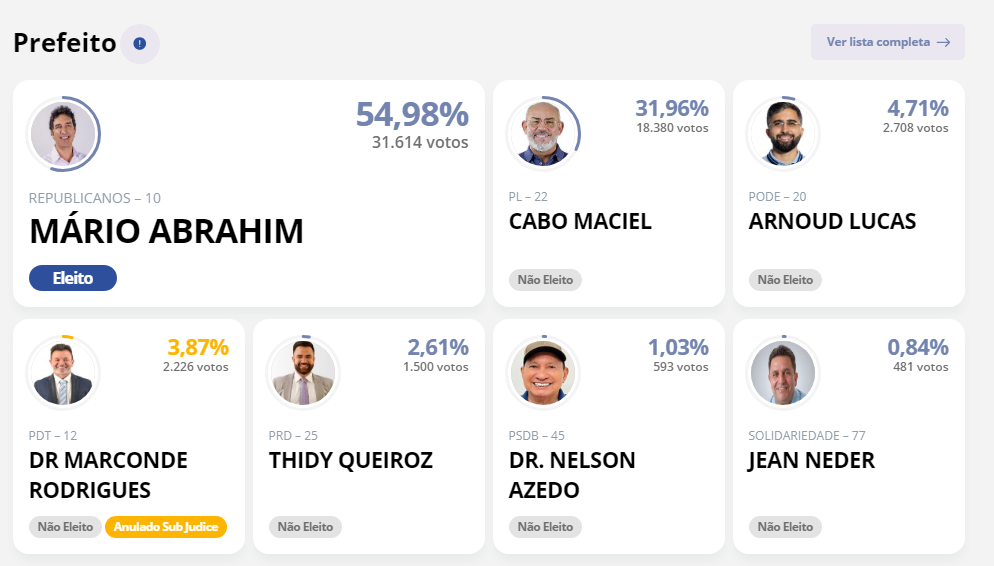Click Mário Abrahim's candidate photo
The image size is (994, 566).
[63, 133]
